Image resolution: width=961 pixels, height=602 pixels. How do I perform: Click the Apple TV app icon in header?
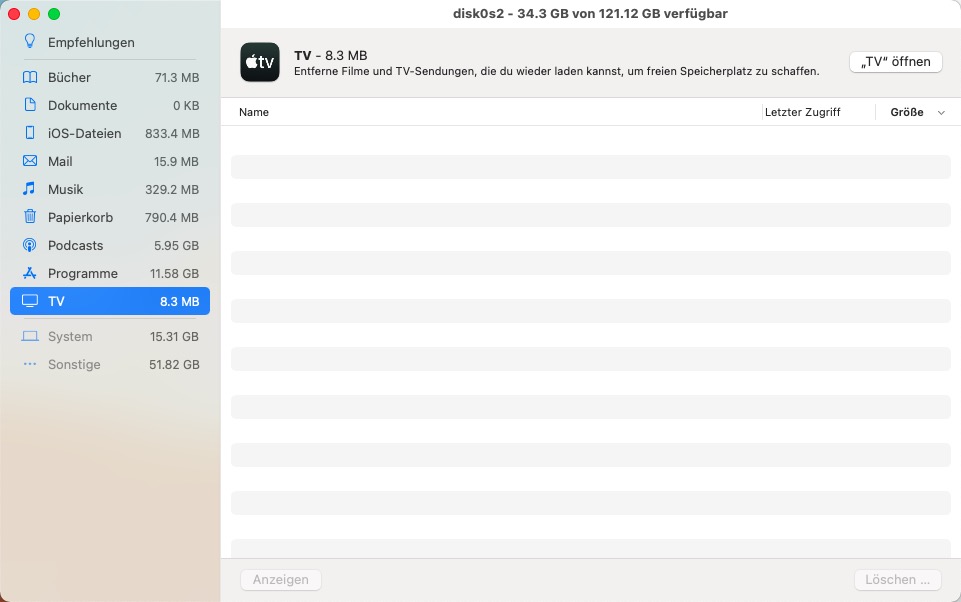[x=260, y=62]
